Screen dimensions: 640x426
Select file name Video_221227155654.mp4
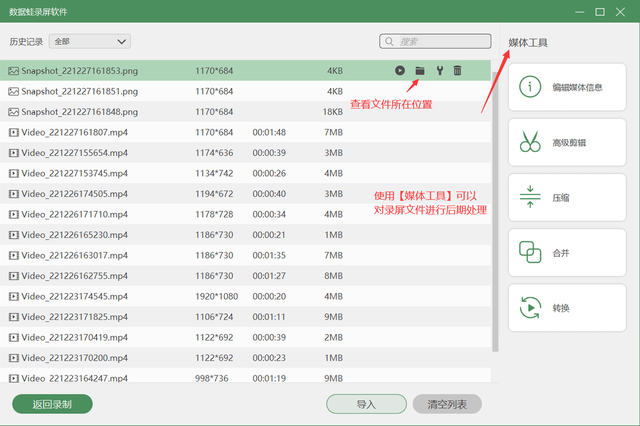tap(75, 153)
